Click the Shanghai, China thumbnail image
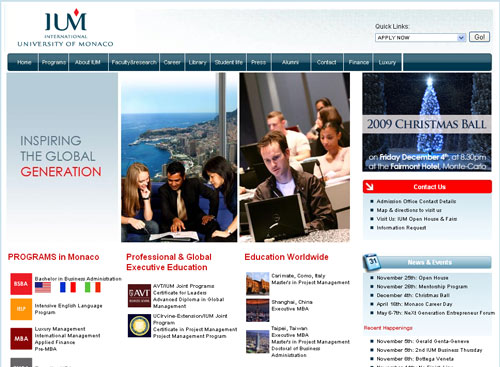Image resolution: width=500 pixels, height=367 pixels. click(257, 310)
